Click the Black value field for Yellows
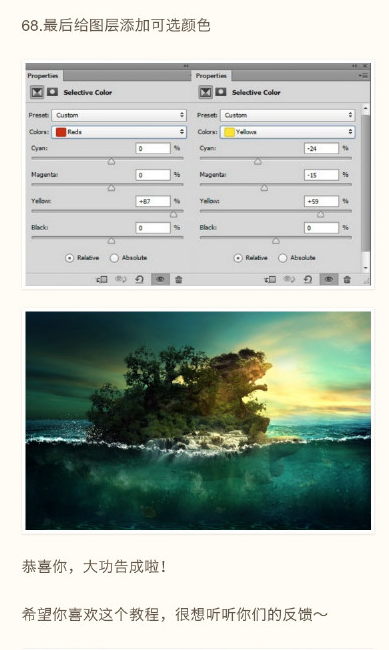This screenshot has width=389, height=650. tap(321, 228)
